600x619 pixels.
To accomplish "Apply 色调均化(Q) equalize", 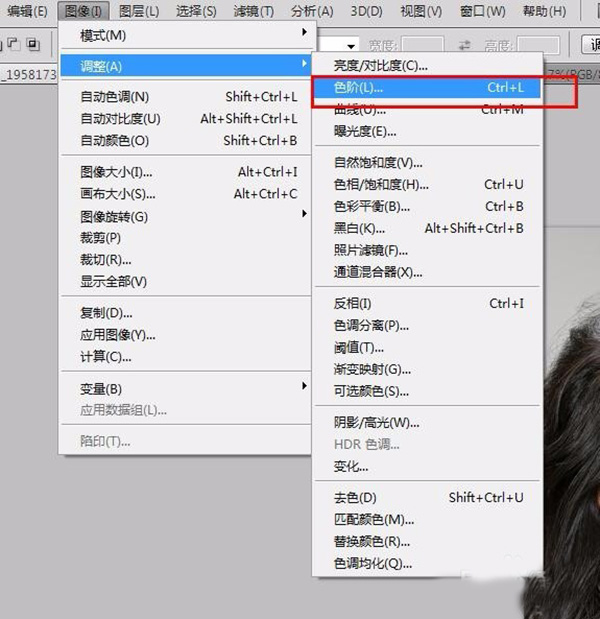I will [x=428, y=564].
